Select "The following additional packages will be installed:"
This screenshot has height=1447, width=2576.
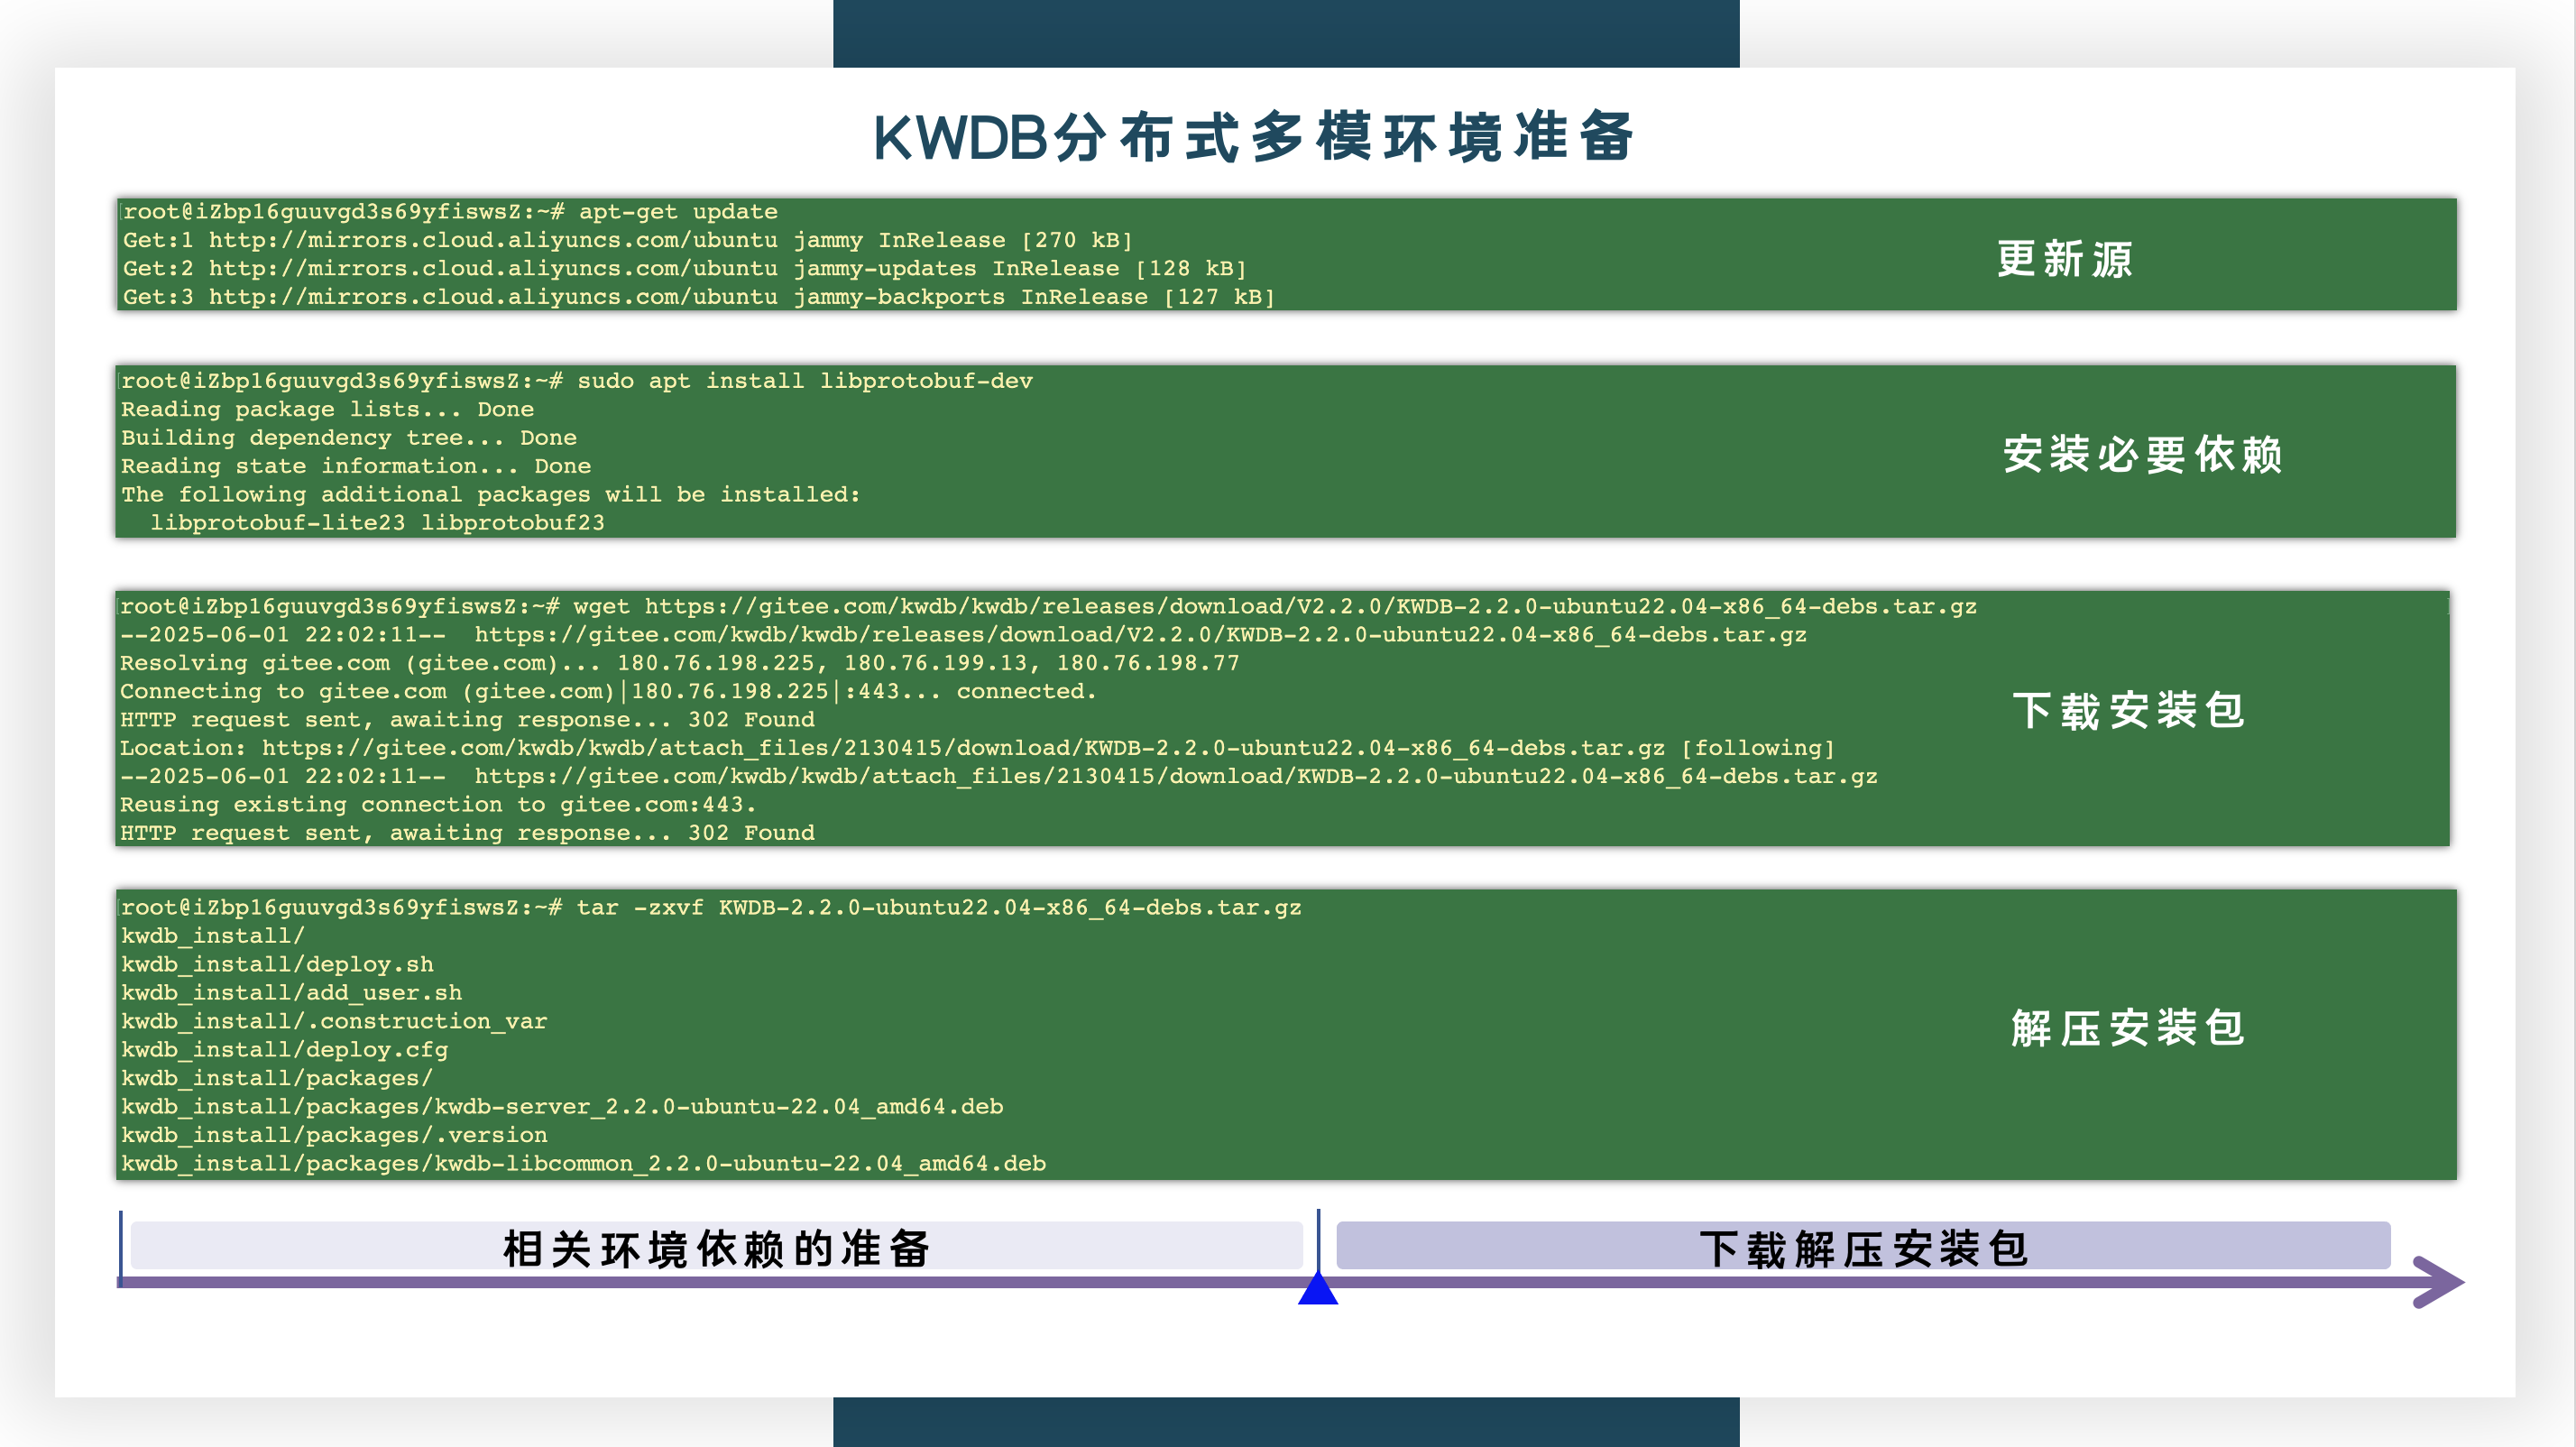[490, 494]
